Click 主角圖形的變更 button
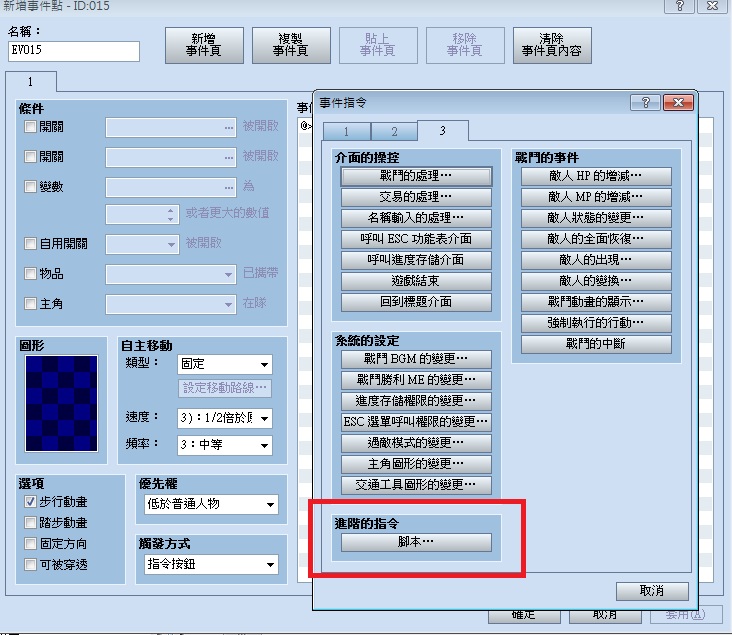This screenshot has width=732, height=635. point(416,464)
